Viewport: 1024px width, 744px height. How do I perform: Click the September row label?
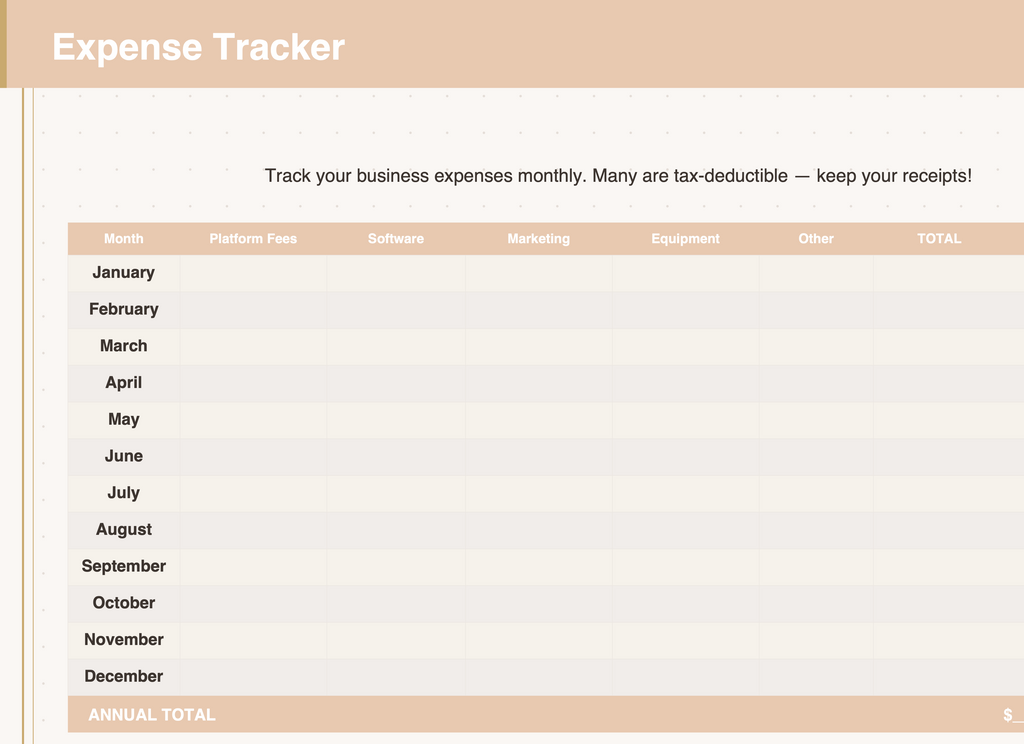click(124, 566)
